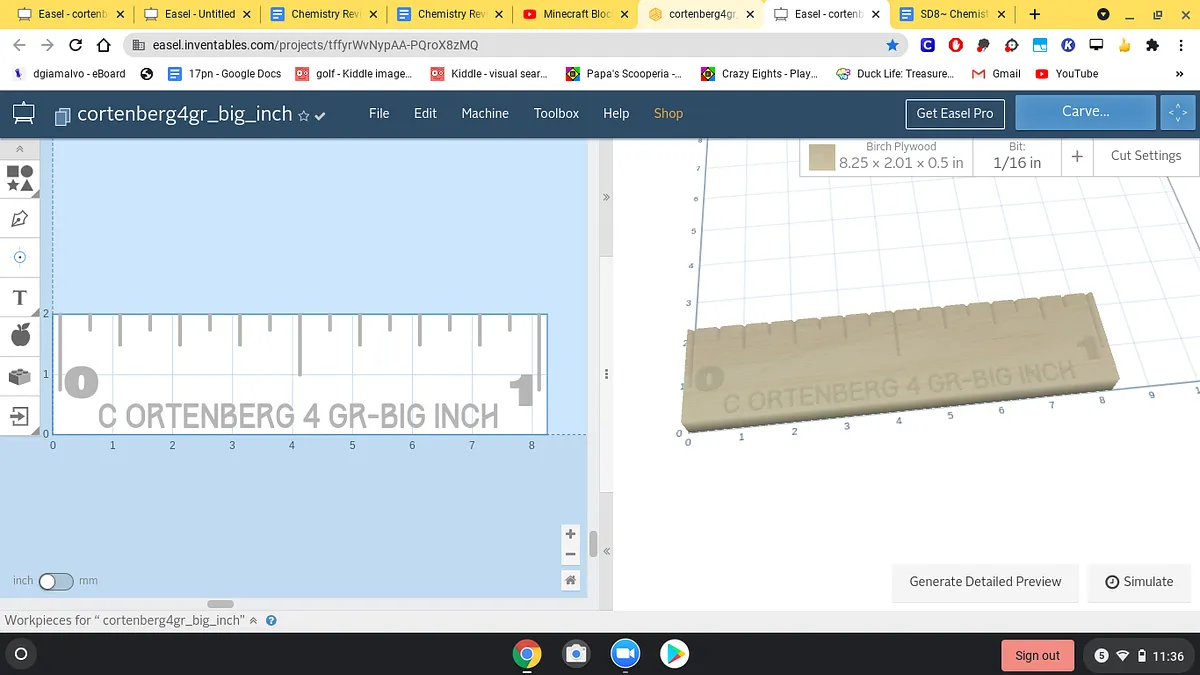Click the home reset view icon

pos(570,580)
